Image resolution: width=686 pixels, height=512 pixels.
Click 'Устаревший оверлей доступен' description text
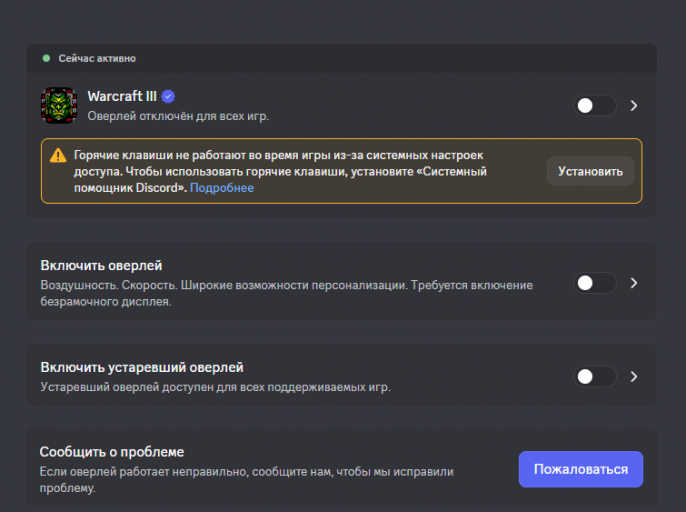coord(215,387)
